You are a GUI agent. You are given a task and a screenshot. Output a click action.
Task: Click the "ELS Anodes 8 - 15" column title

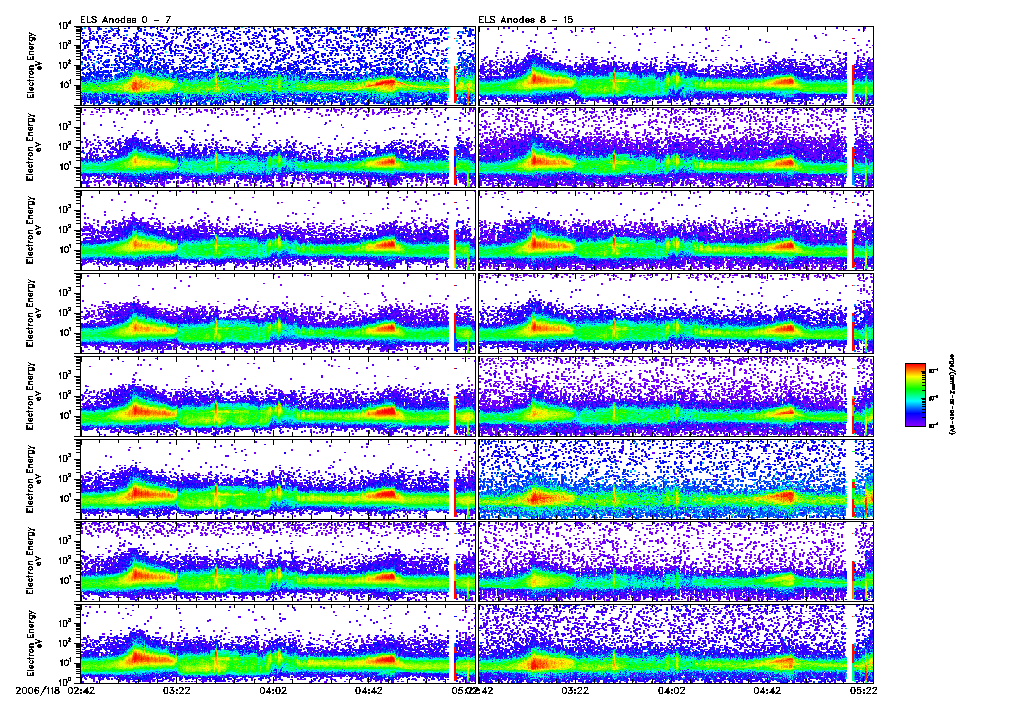526,20
